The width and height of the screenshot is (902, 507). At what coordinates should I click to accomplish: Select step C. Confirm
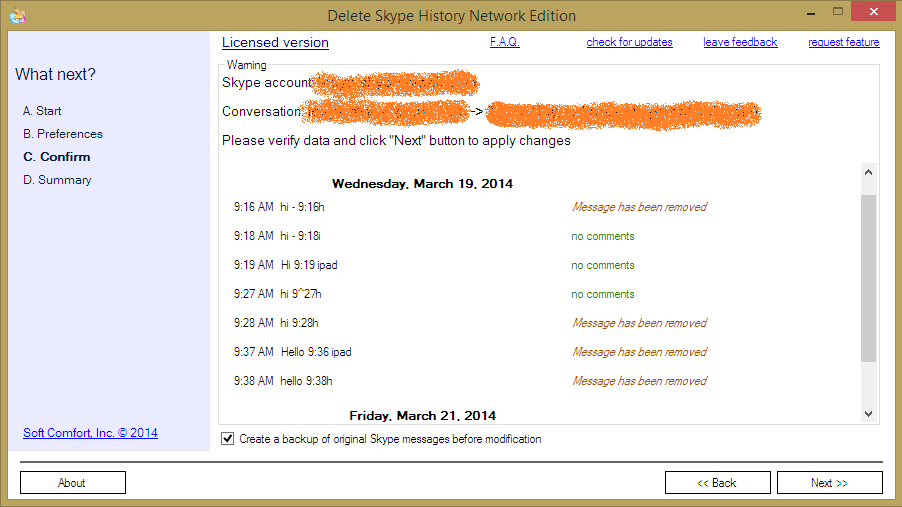tap(56, 157)
